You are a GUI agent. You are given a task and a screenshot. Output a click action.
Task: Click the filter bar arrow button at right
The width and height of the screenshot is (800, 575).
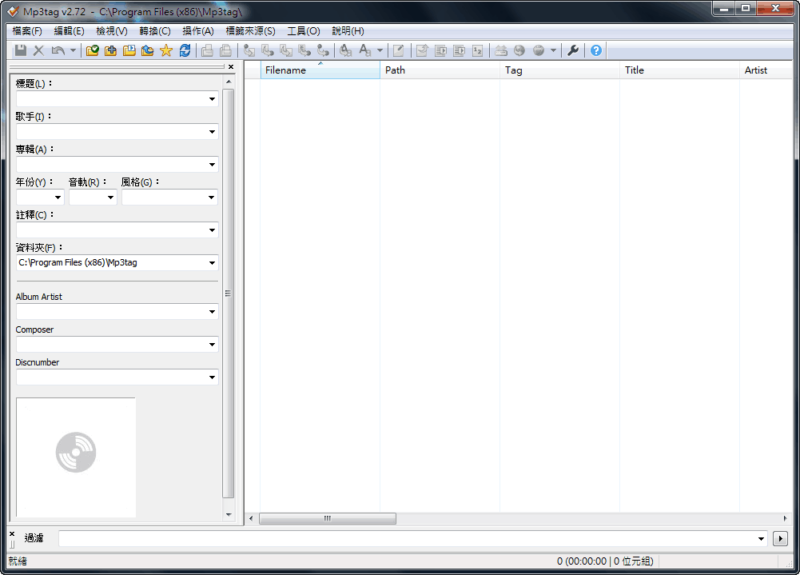coord(780,538)
